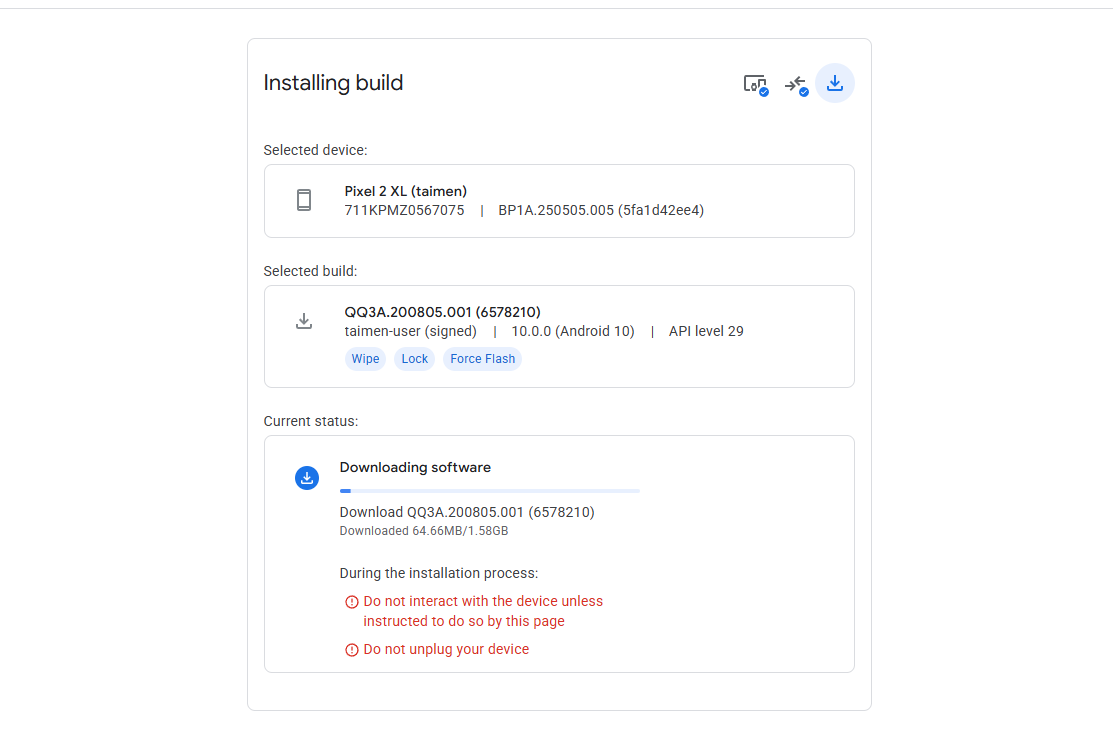Click the 'Selected device:' label

[x=315, y=150]
